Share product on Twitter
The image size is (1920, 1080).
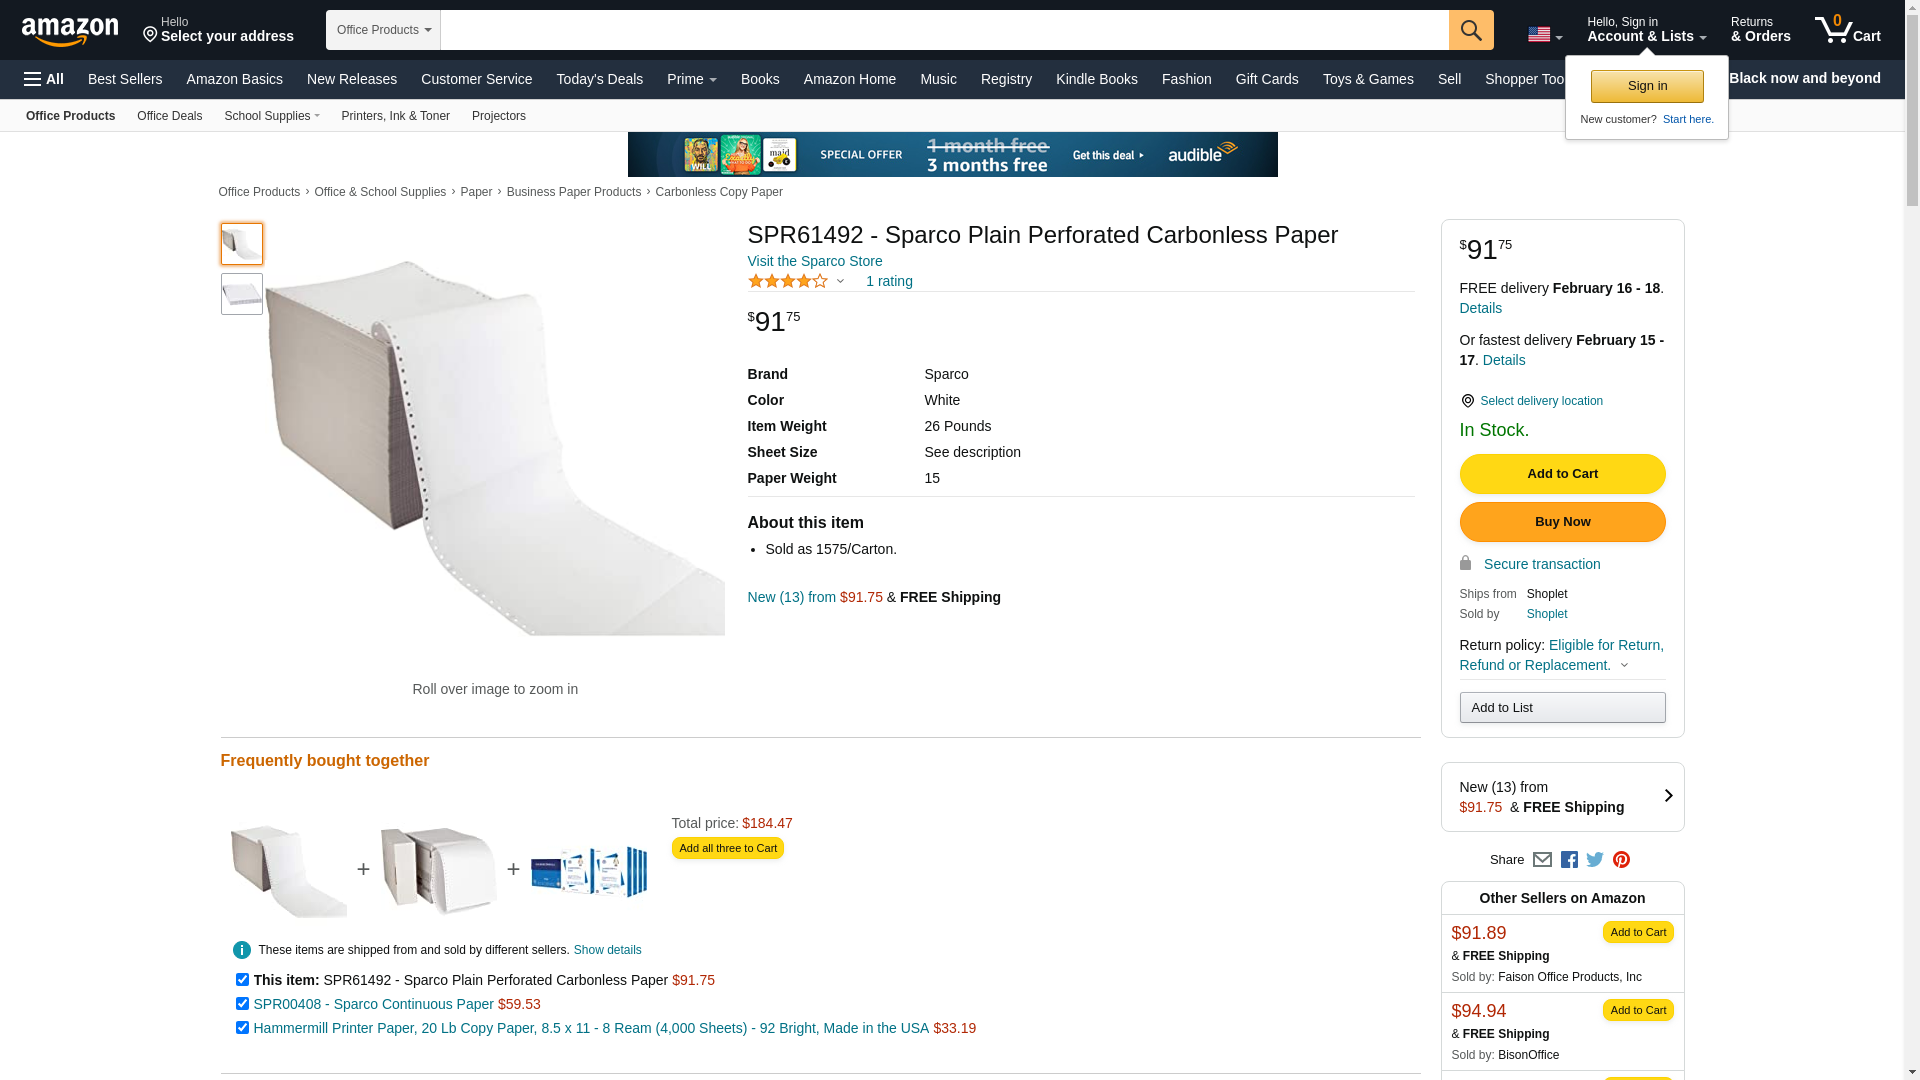pyautogui.click(x=1595, y=860)
